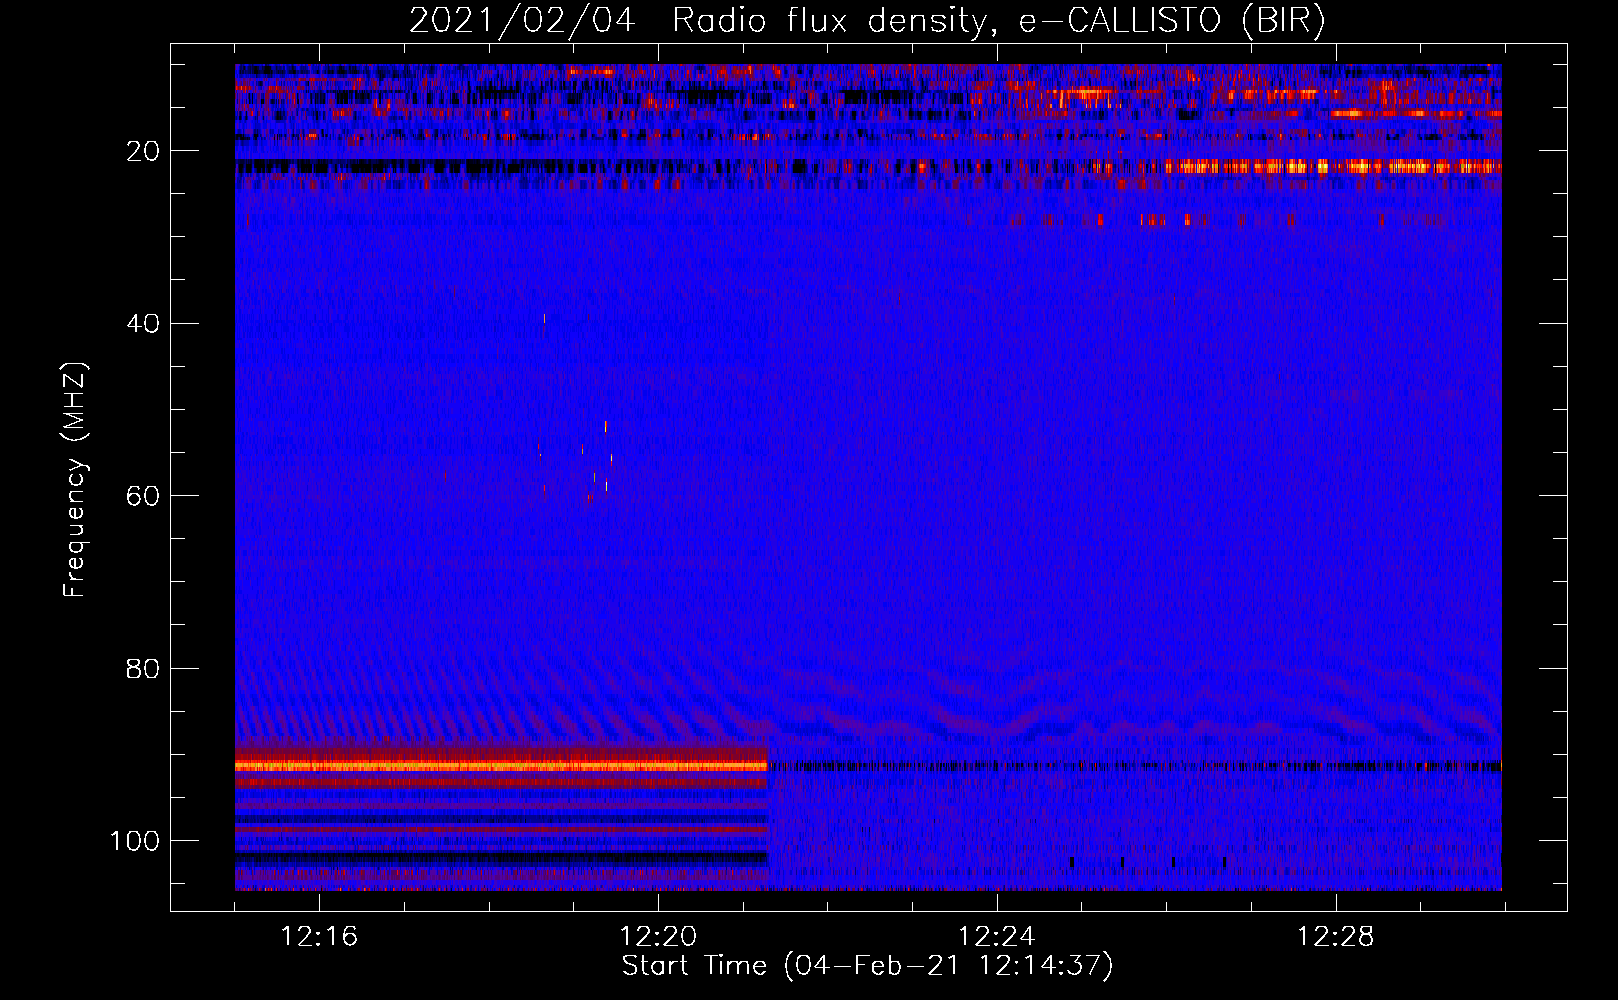
Task: Click the '60' frequency tick label
Action: click(x=143, y=496)
